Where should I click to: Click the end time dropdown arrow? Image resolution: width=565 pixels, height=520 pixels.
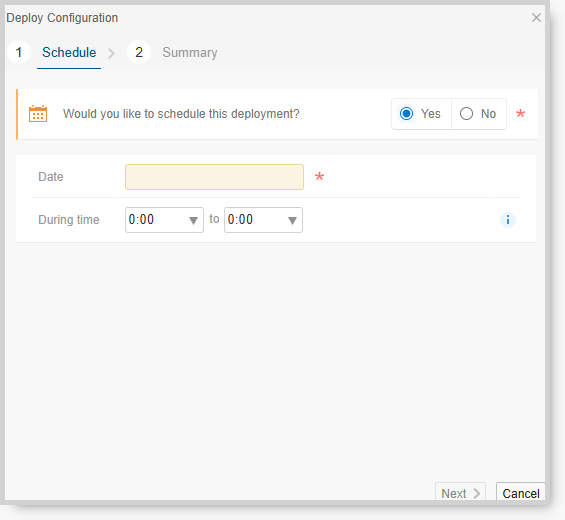coord(292,220)
